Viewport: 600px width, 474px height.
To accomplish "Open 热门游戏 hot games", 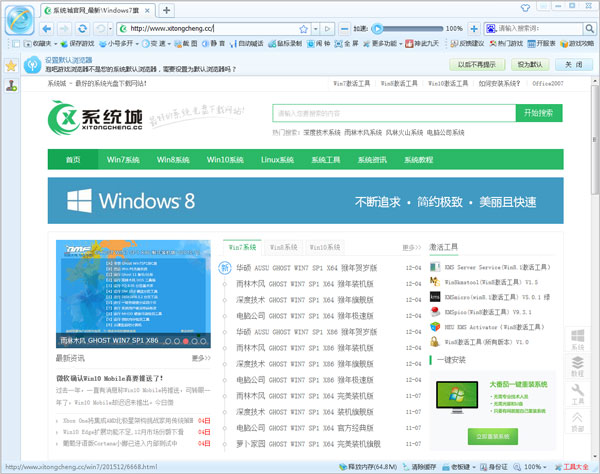I will pyautogui.click(x=506, y=44).
